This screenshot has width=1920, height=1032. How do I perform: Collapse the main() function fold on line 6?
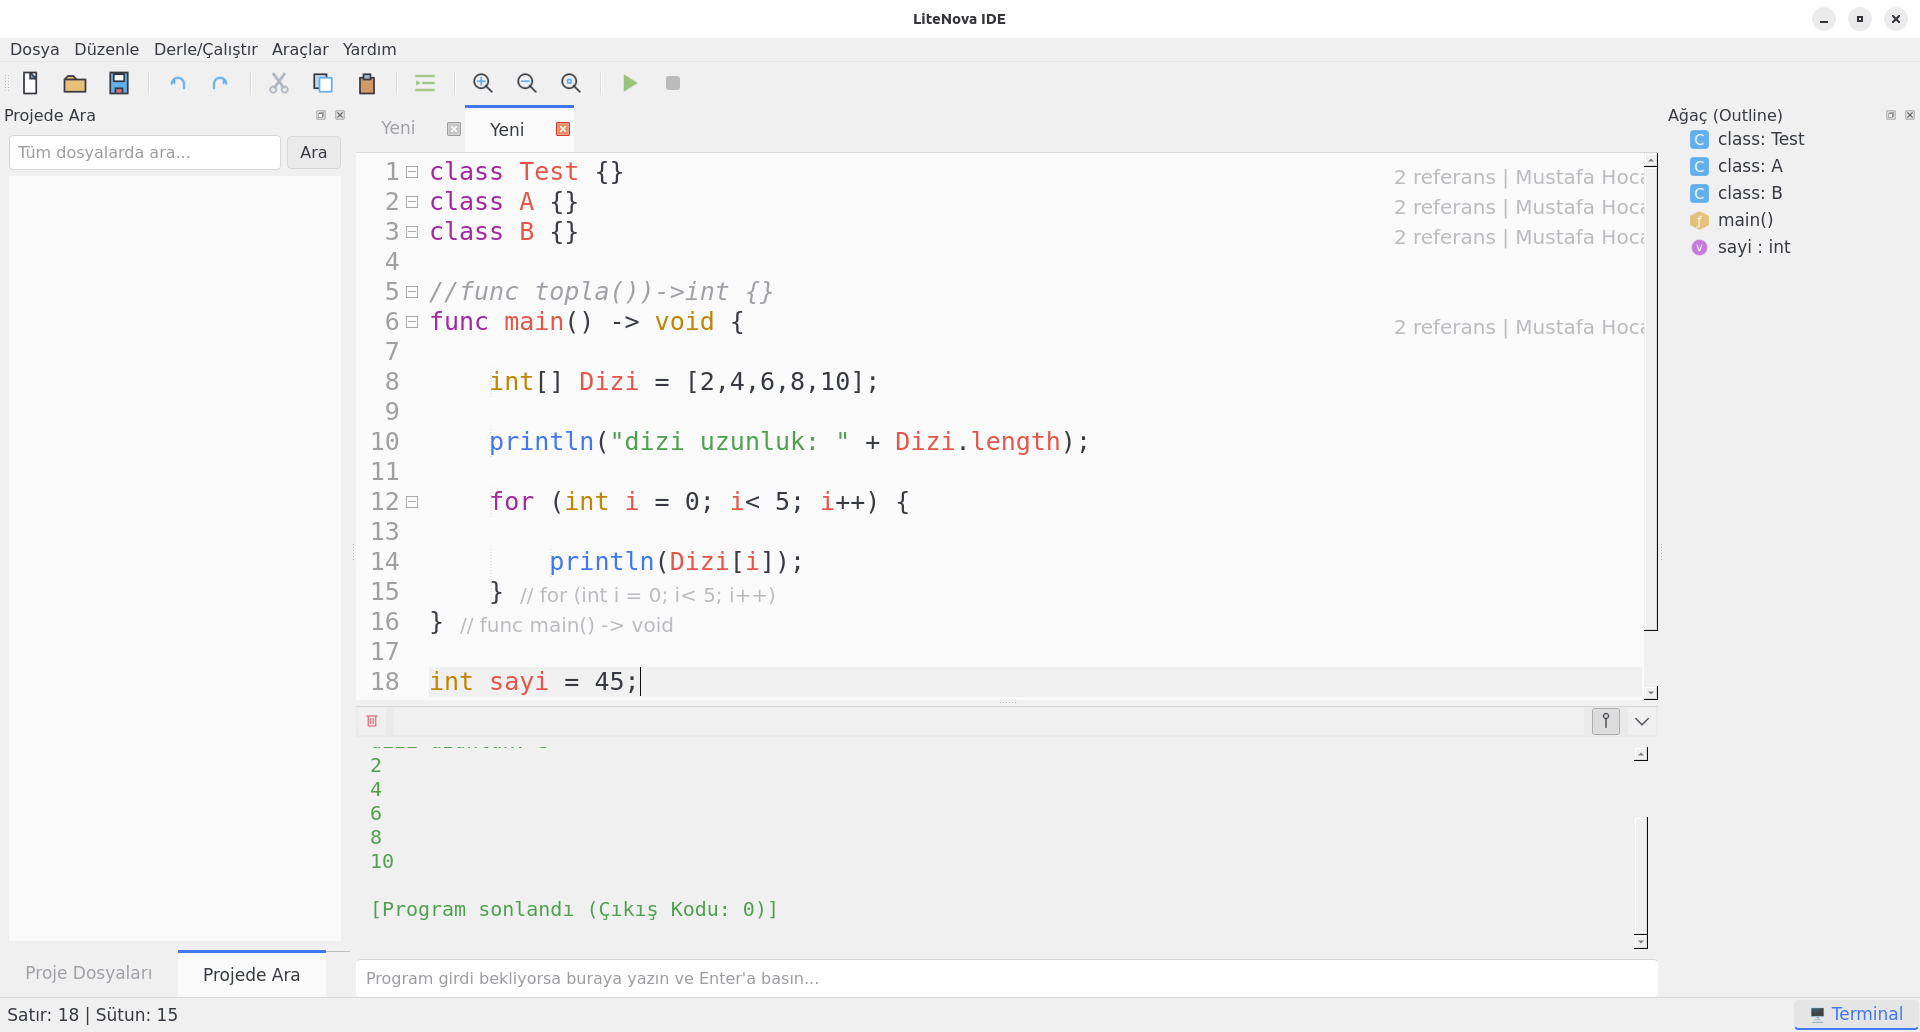(x=412, y=322)
